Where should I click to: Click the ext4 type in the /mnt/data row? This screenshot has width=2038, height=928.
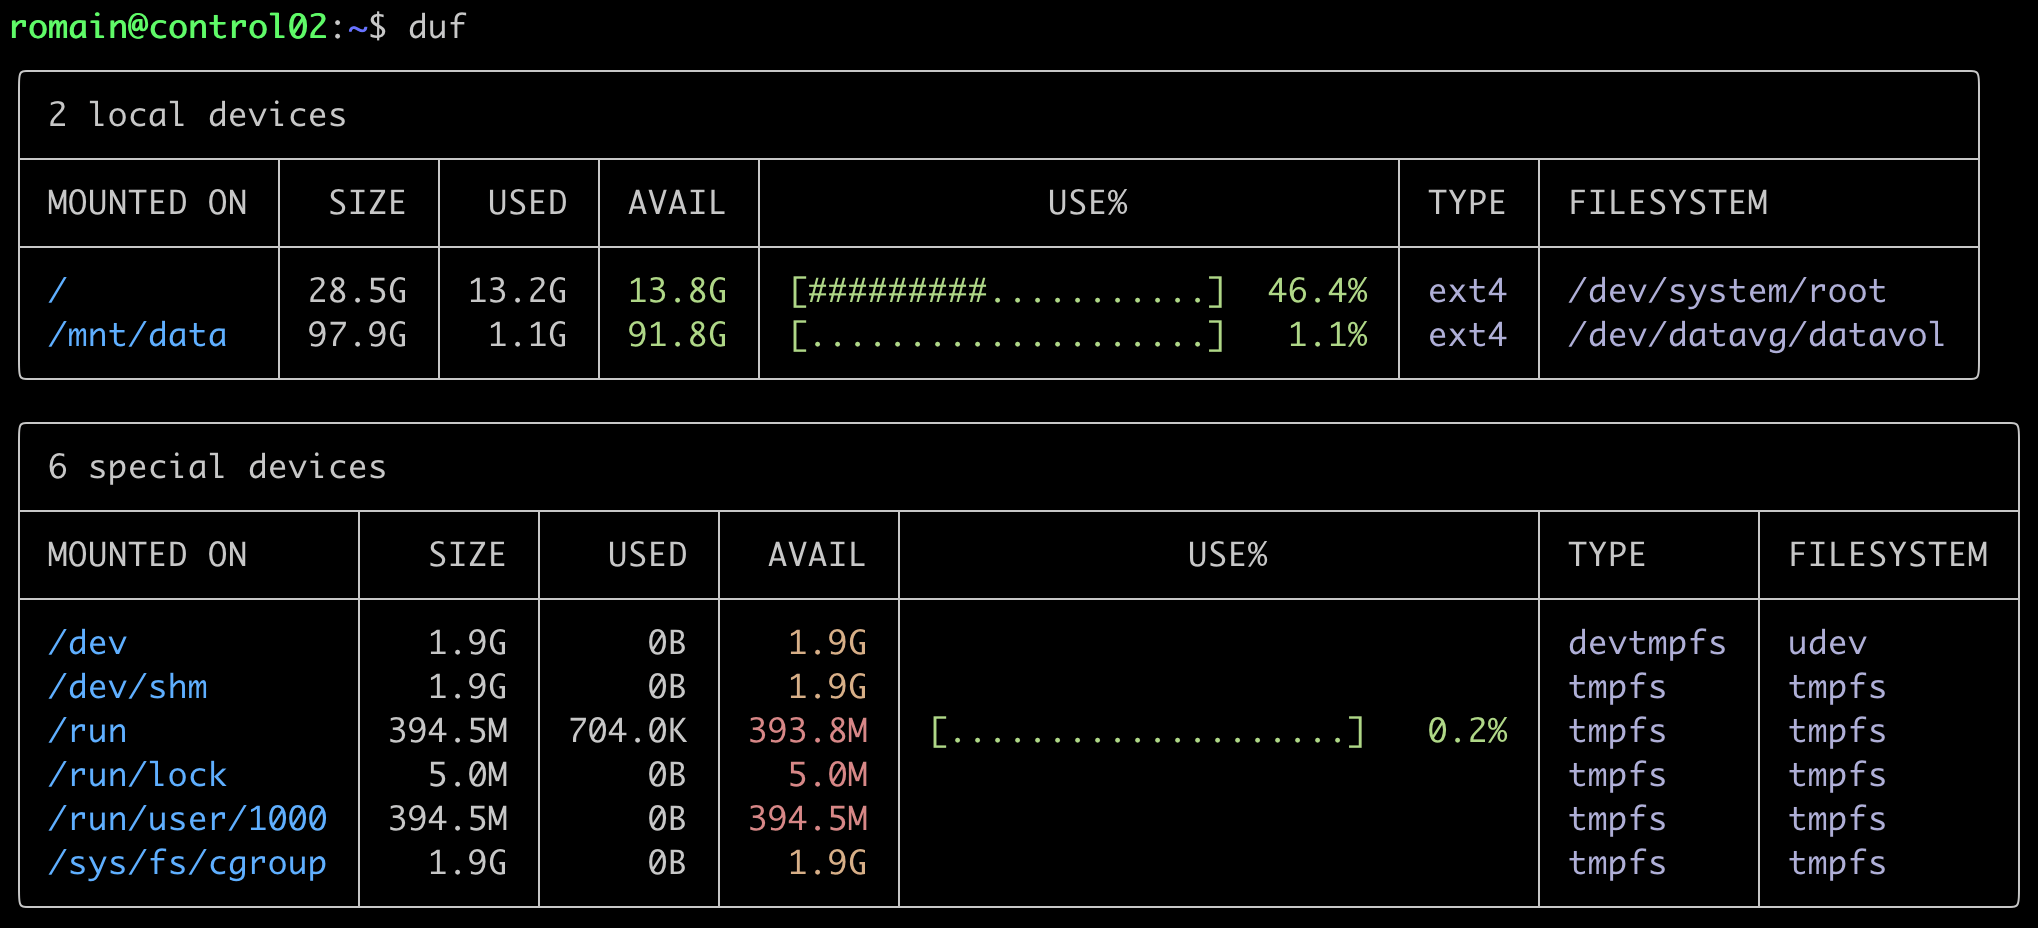(x=1467, y=335)
